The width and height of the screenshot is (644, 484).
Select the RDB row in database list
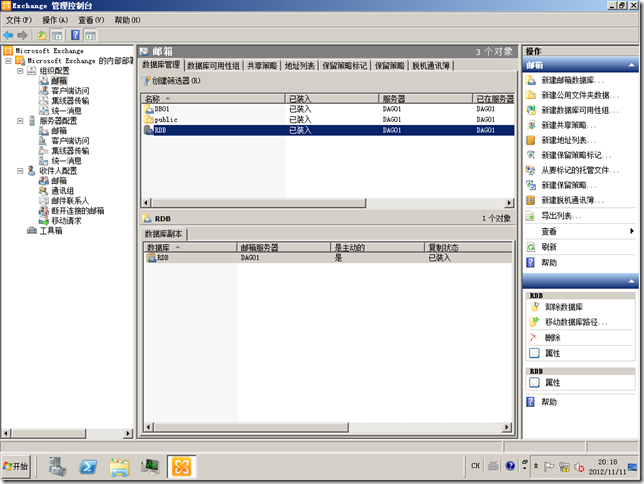point(328,130)
